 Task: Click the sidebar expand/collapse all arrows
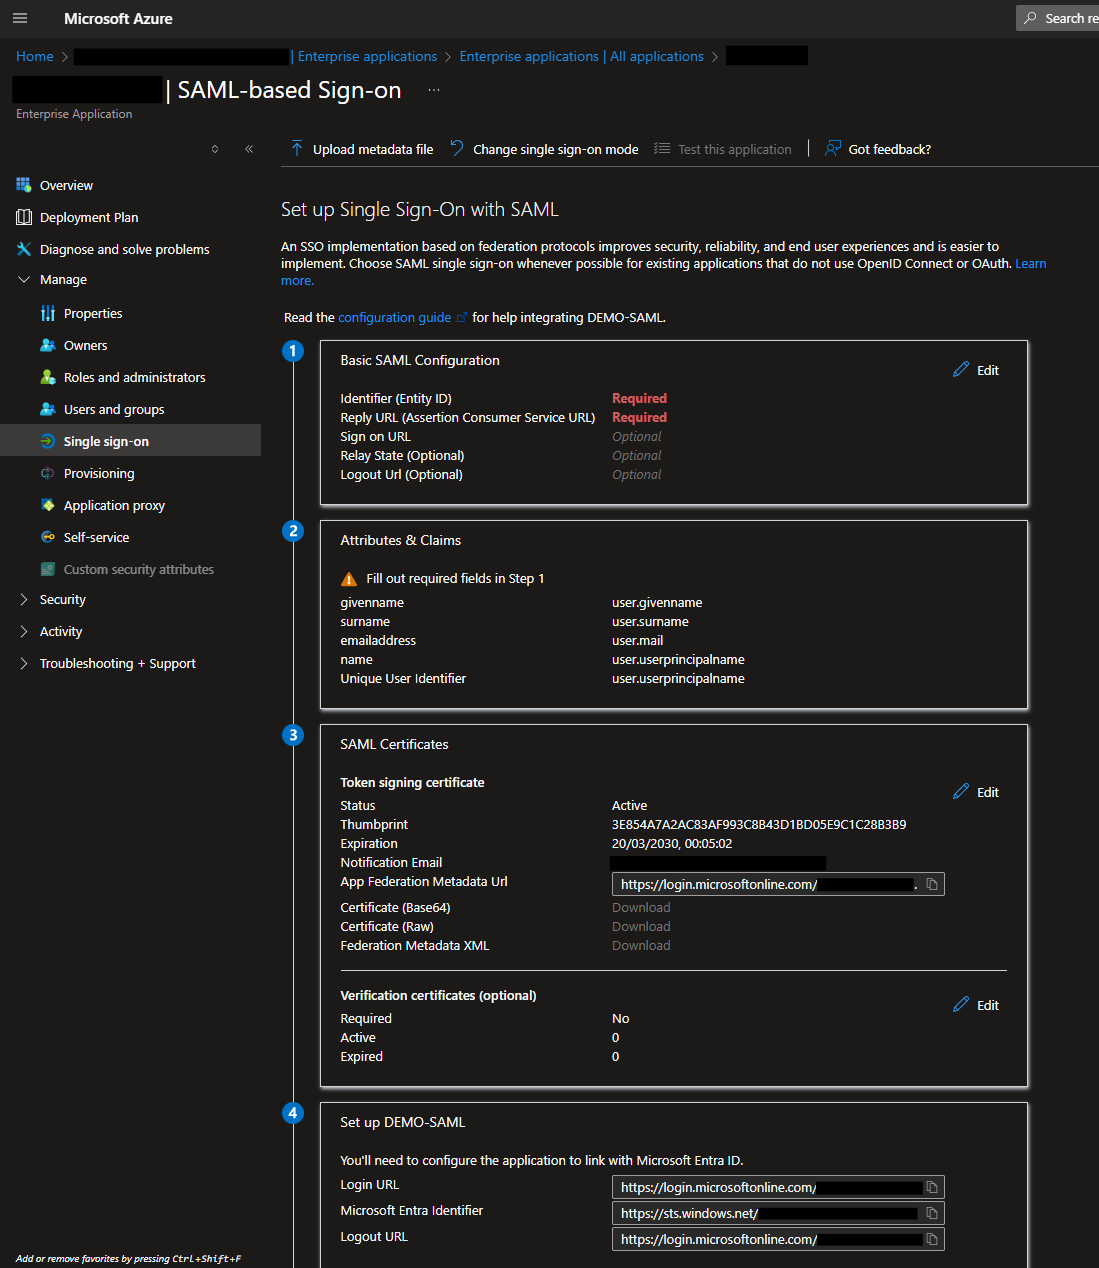click(215, 149)
